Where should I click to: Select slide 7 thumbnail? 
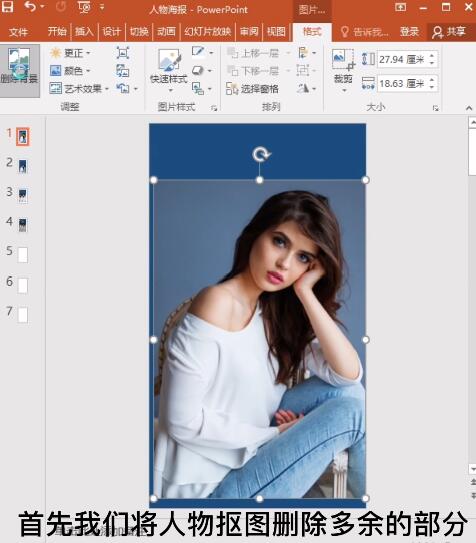click(x=23, y=315)
